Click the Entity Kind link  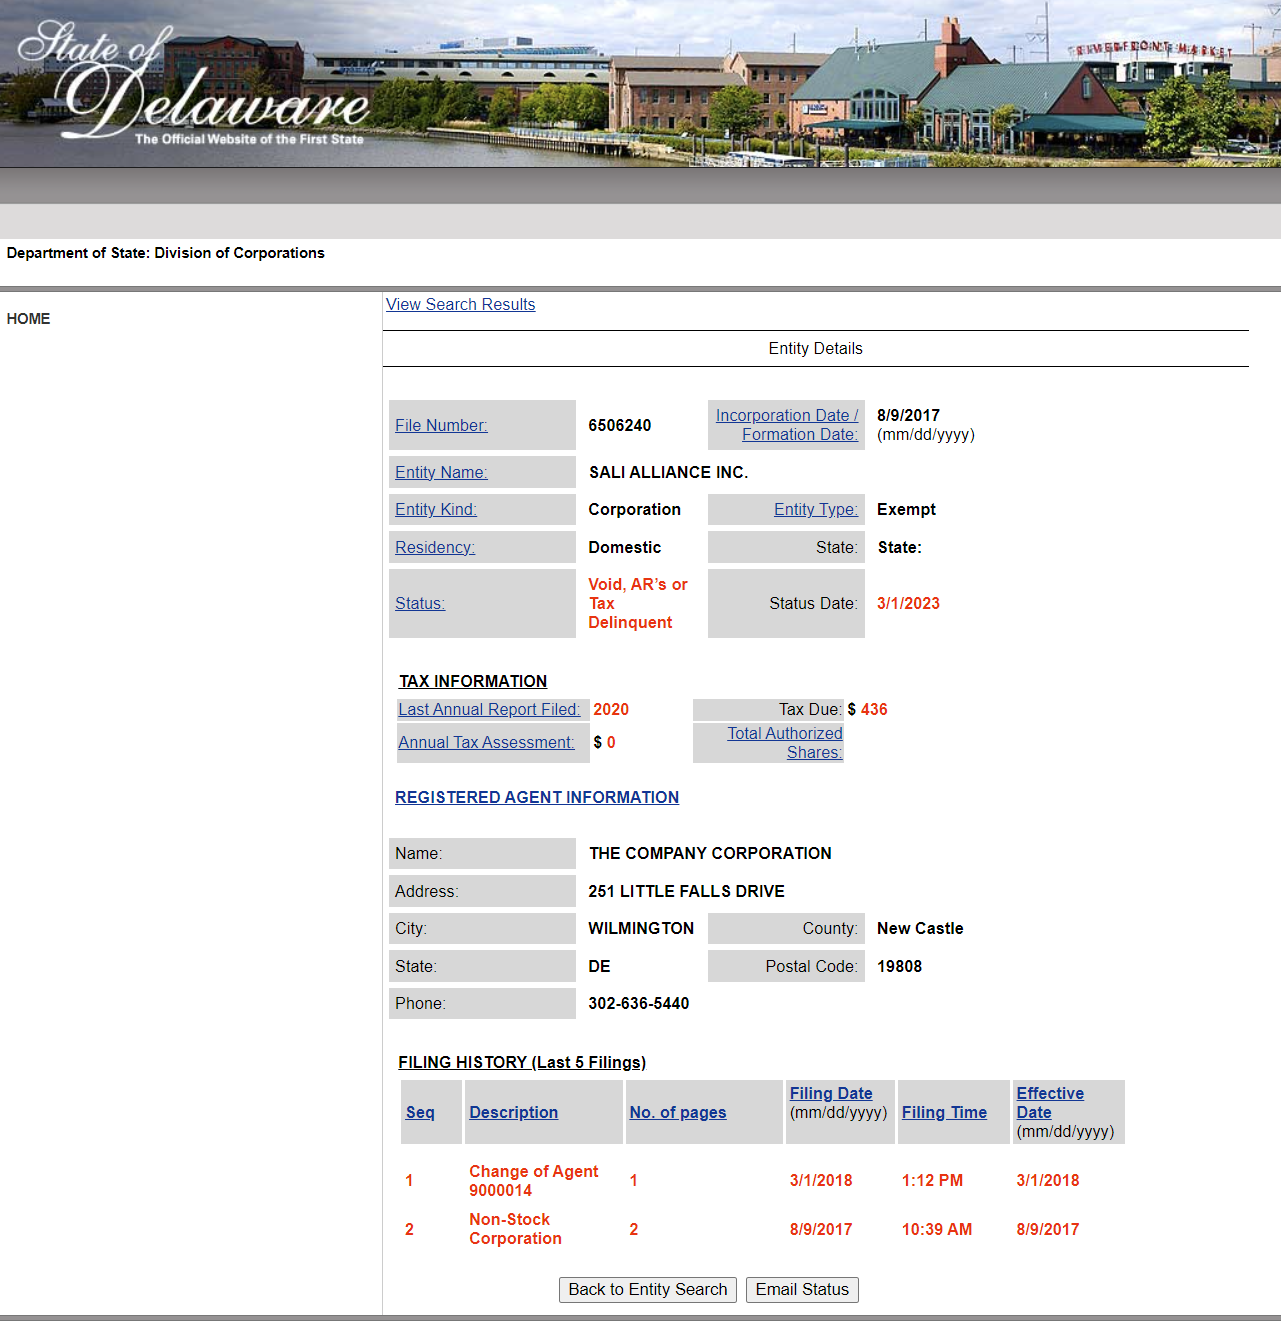coord(436,509)
